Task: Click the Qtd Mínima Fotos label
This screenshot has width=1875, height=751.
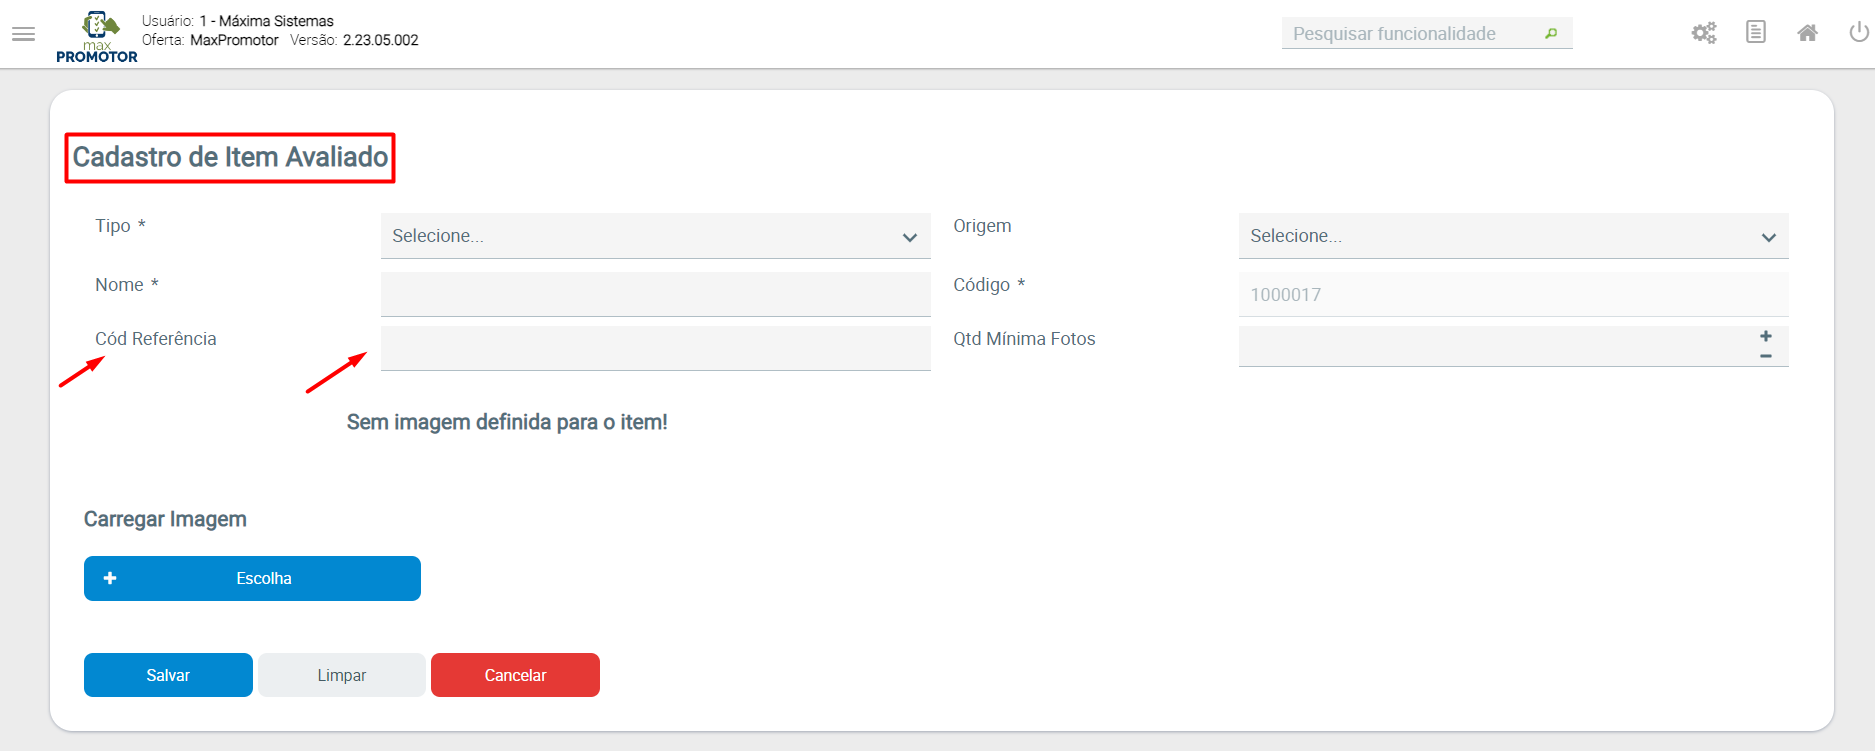Action: tap(1024, 339)
